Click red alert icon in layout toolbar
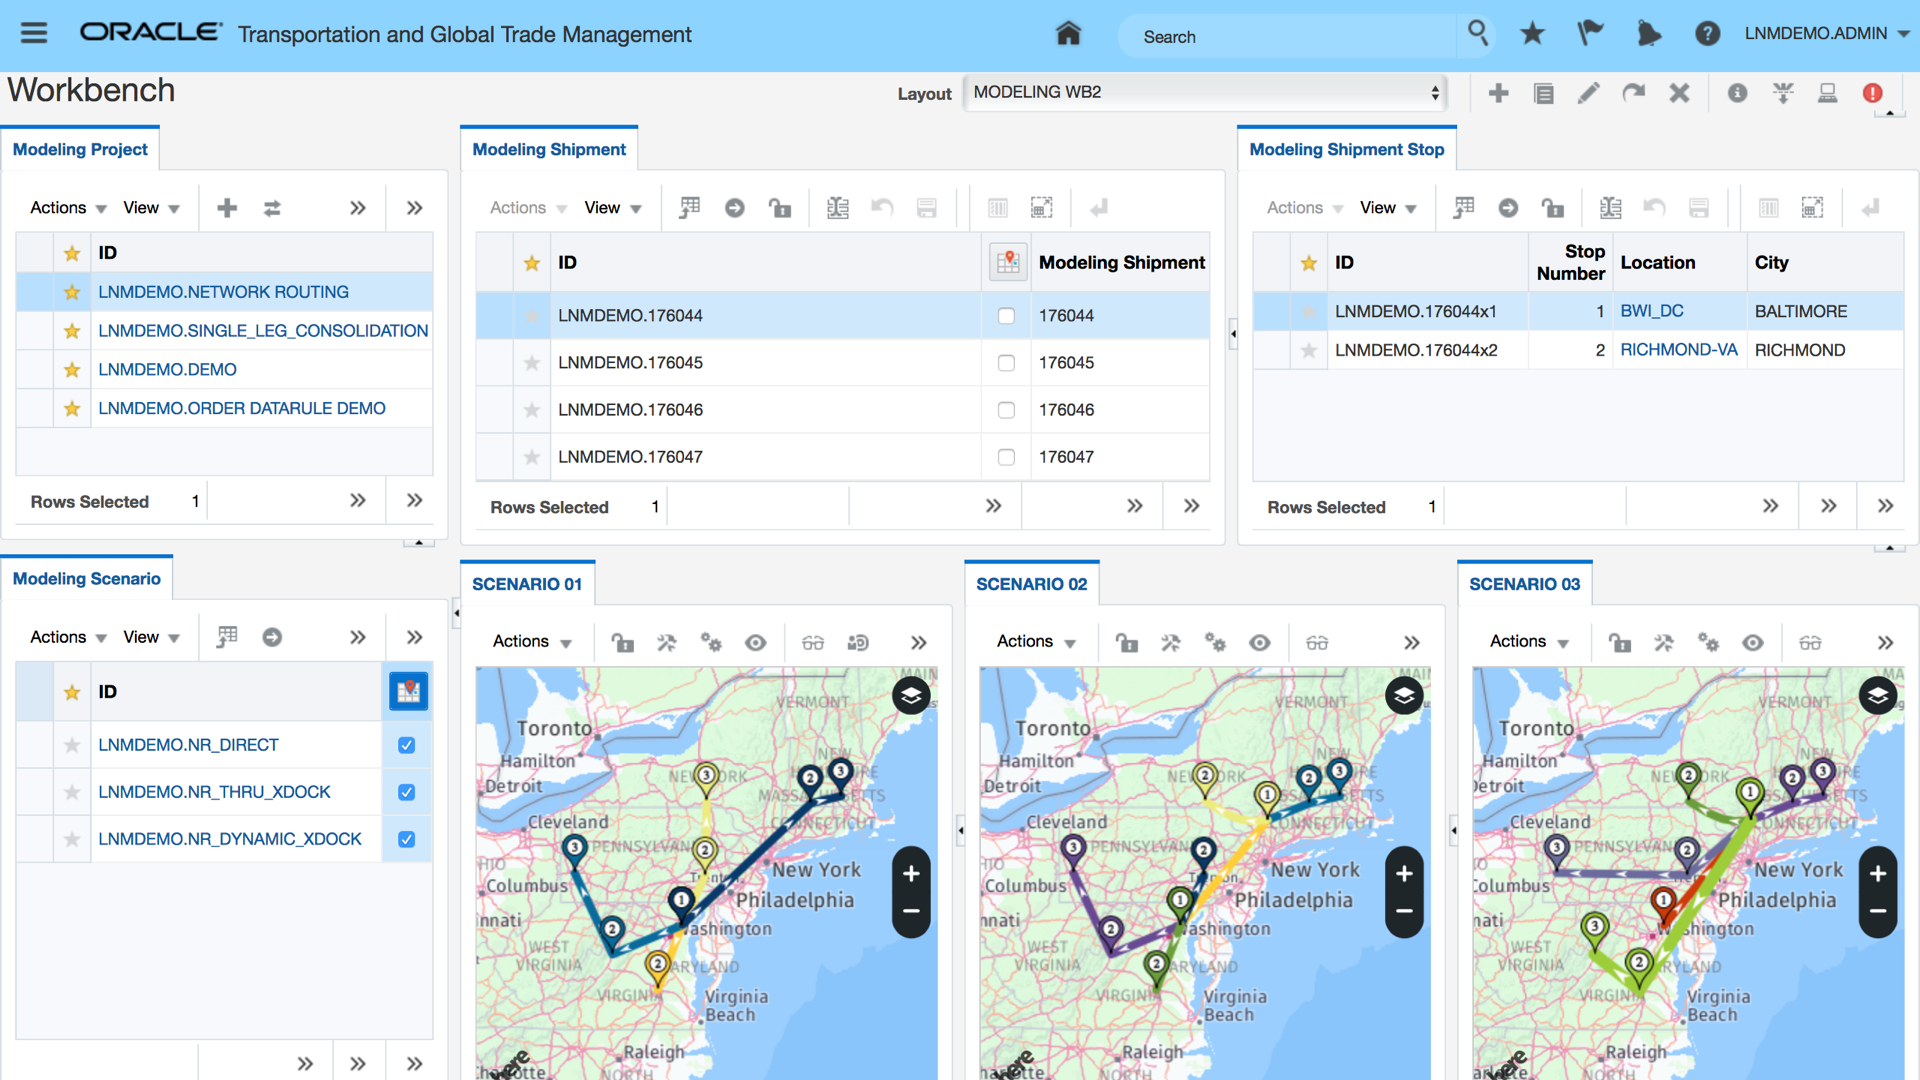The height and width of the screenshot is (1080, 1920). point(1872,93)
